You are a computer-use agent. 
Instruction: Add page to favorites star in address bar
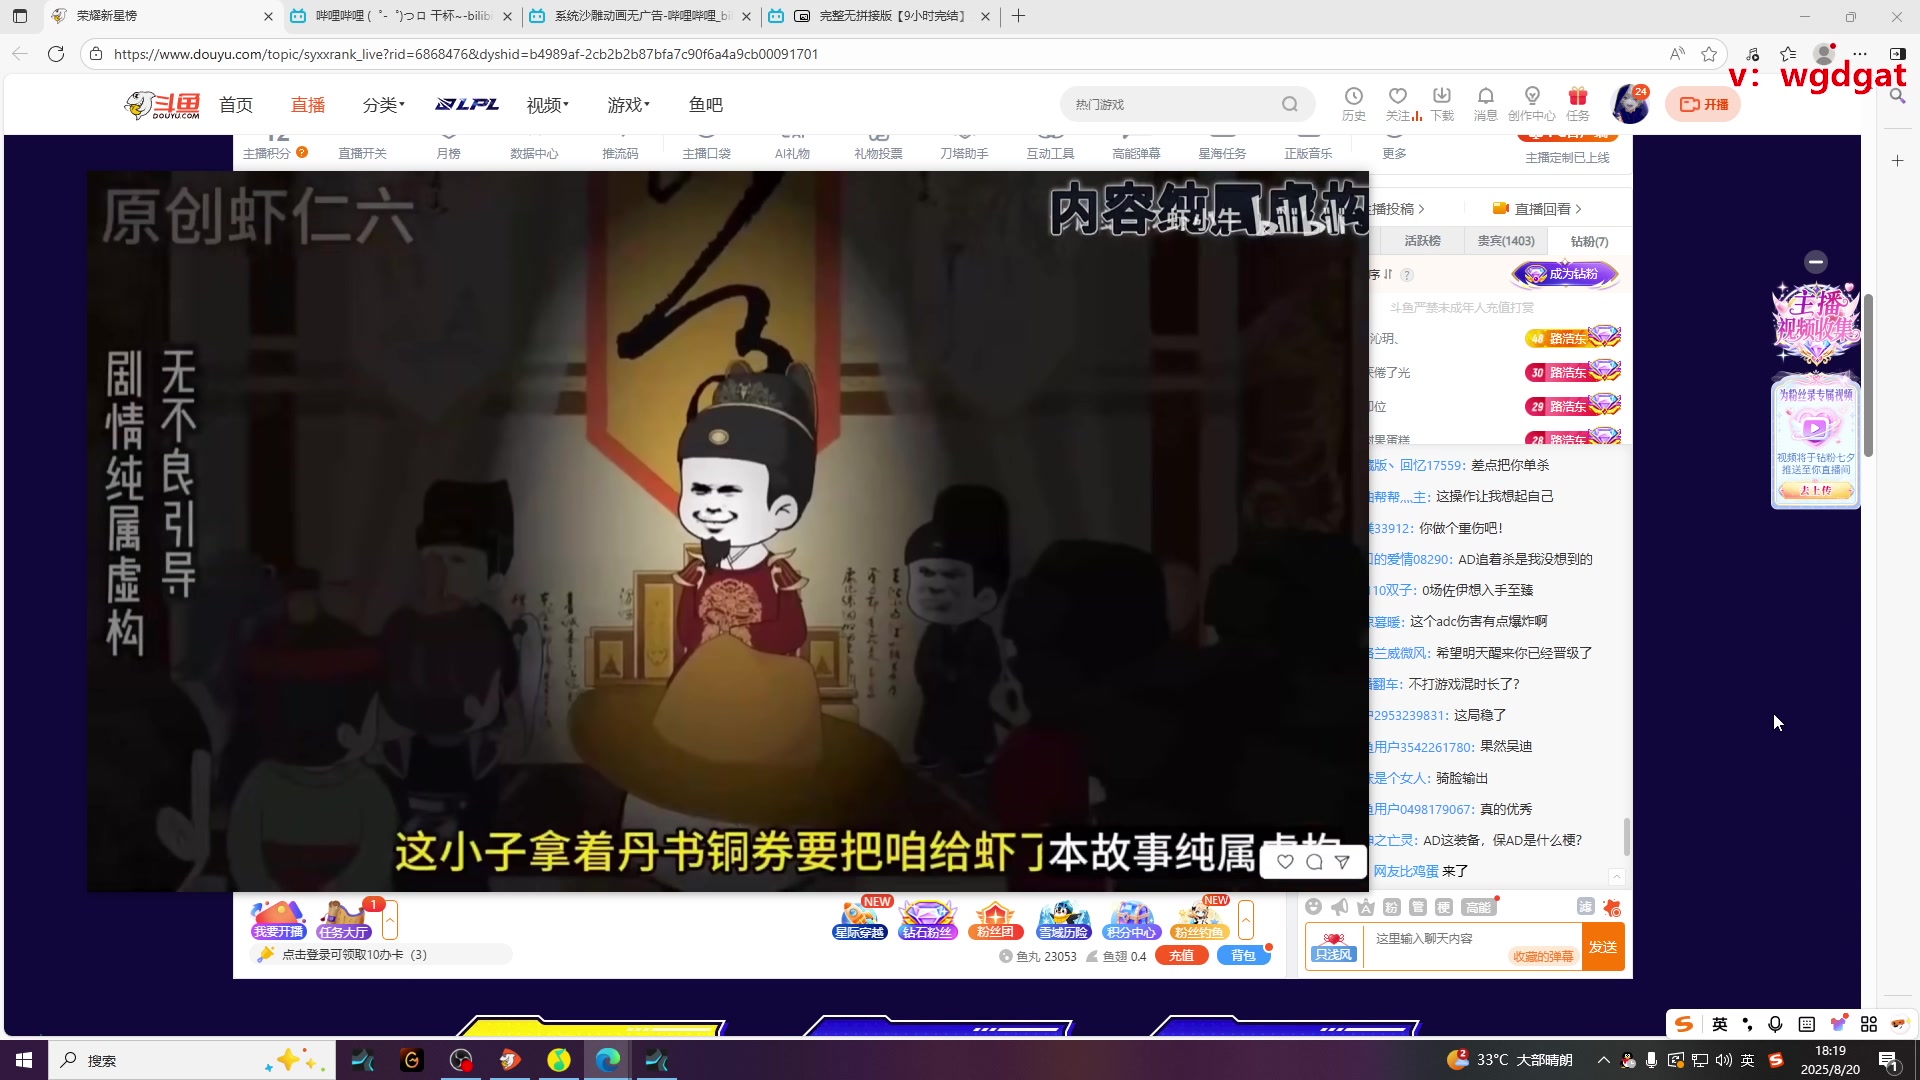click(x=1709, y=54)
